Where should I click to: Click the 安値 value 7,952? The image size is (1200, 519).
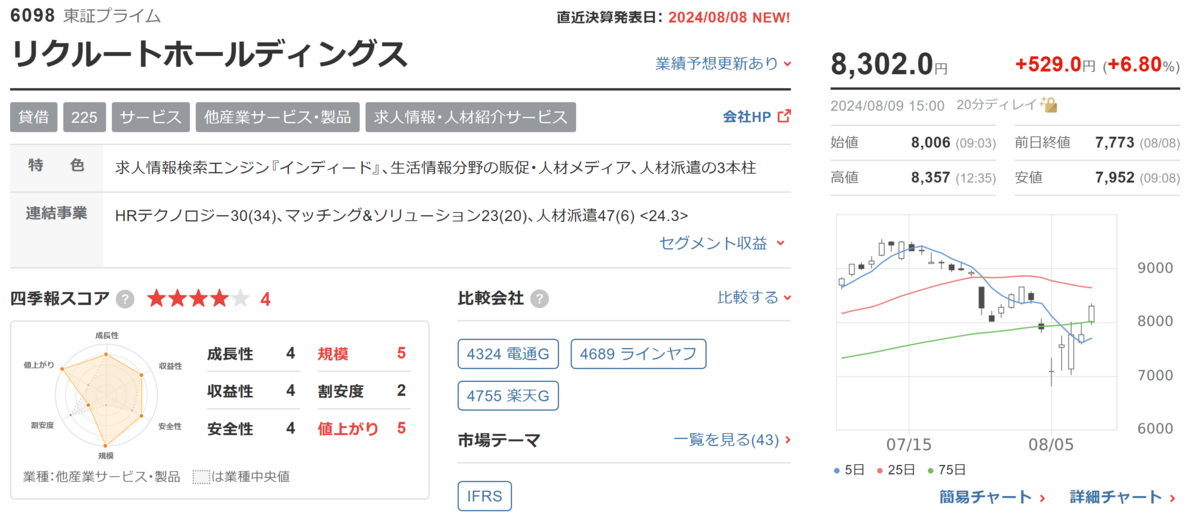point(1114,177)
